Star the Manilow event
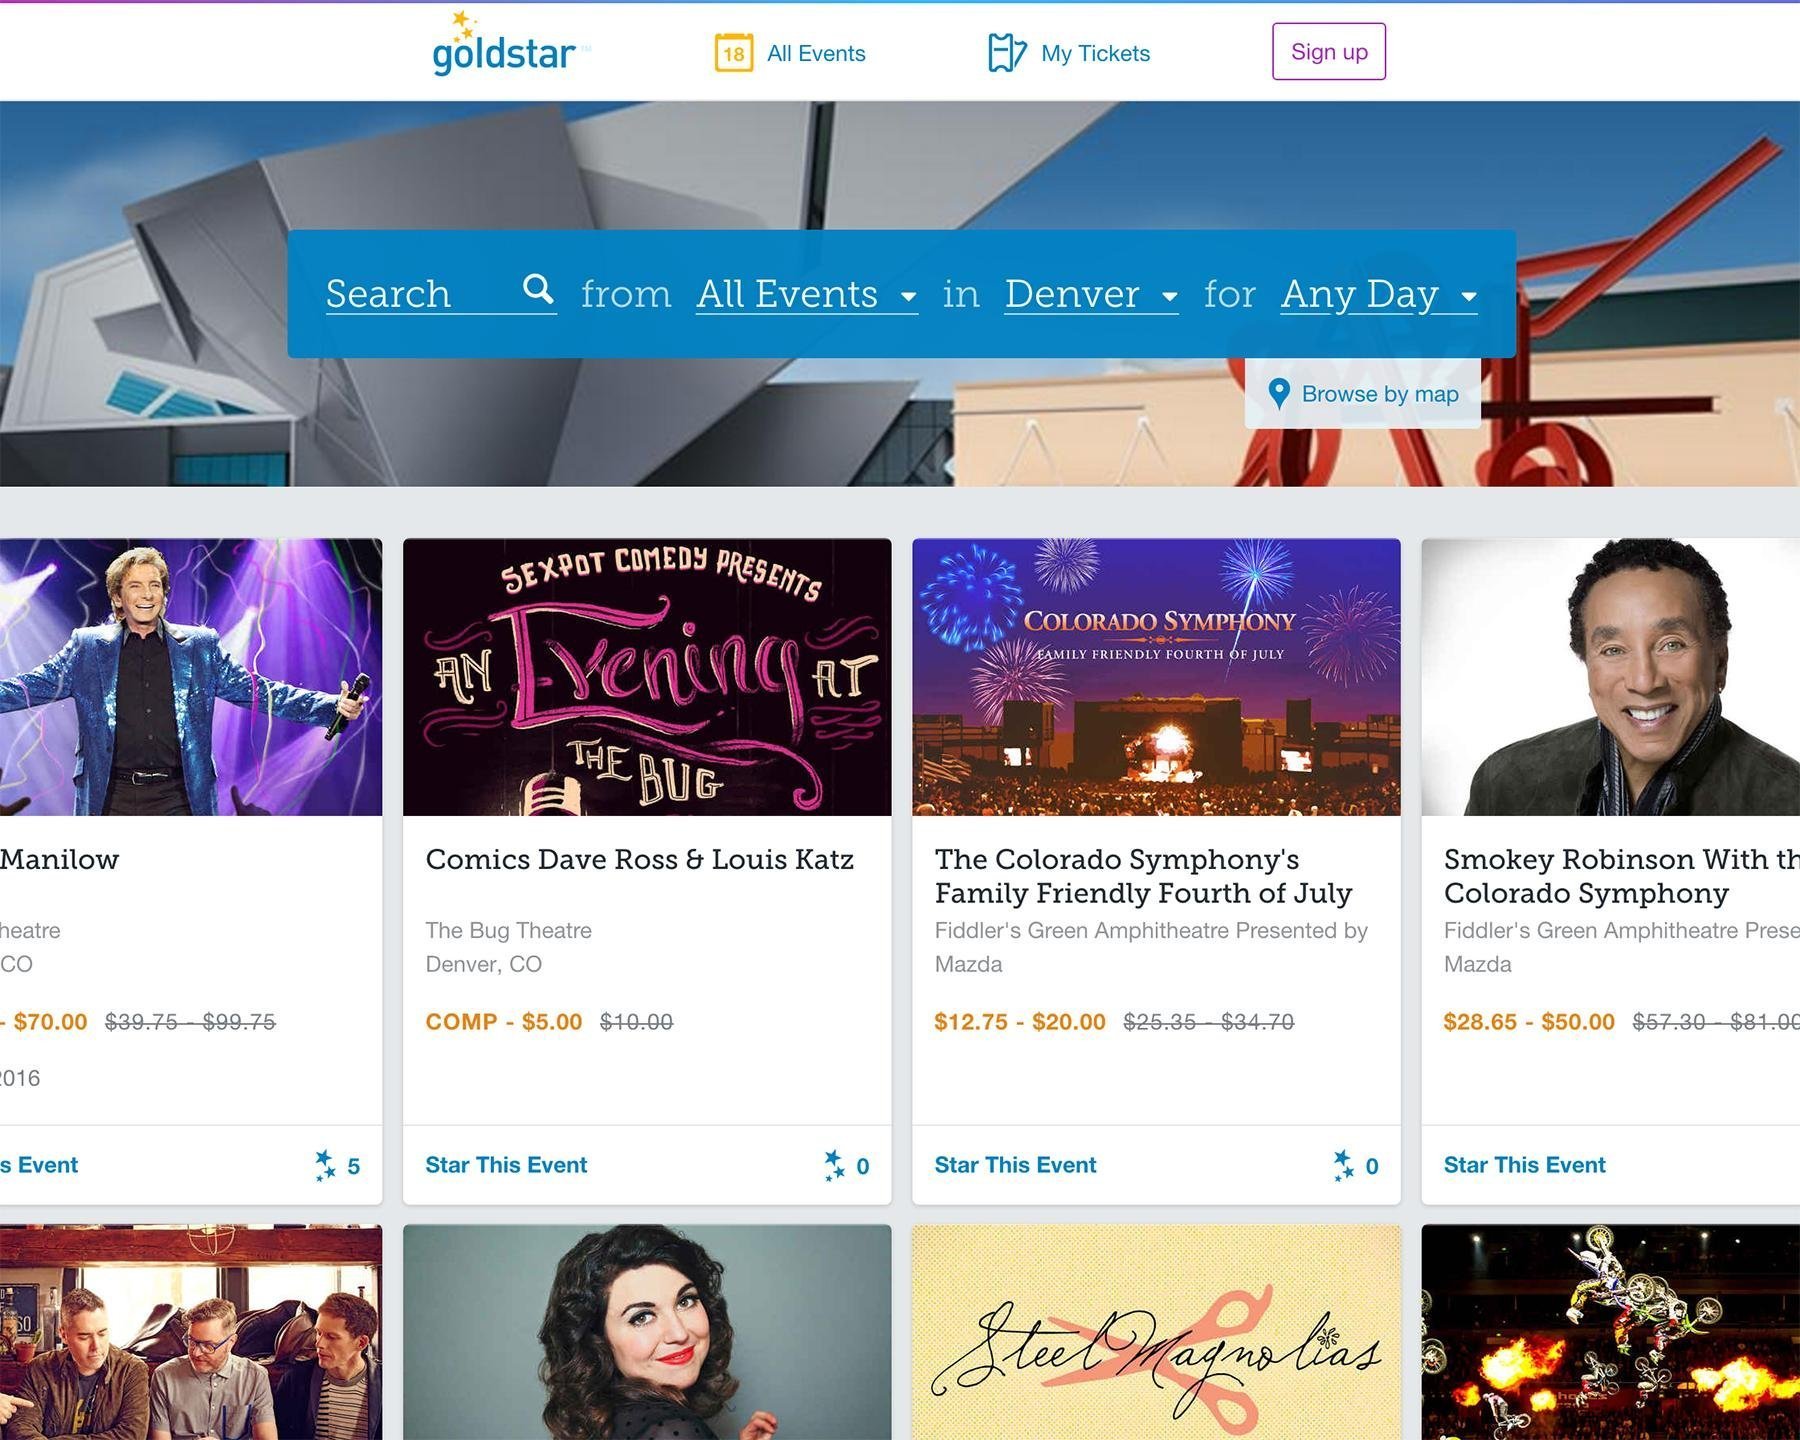 pyautogui.click(x=39, y=1165)
